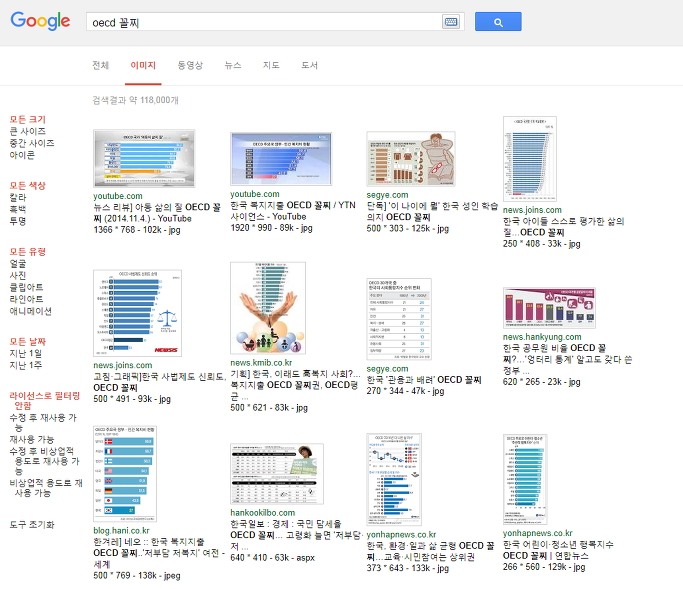The height and width of the screenshot is (589, 683).
Task: Choose 비상업적 용도로 재사용 가능 filter
Action: pyautogui.click(x=46, y=488)
